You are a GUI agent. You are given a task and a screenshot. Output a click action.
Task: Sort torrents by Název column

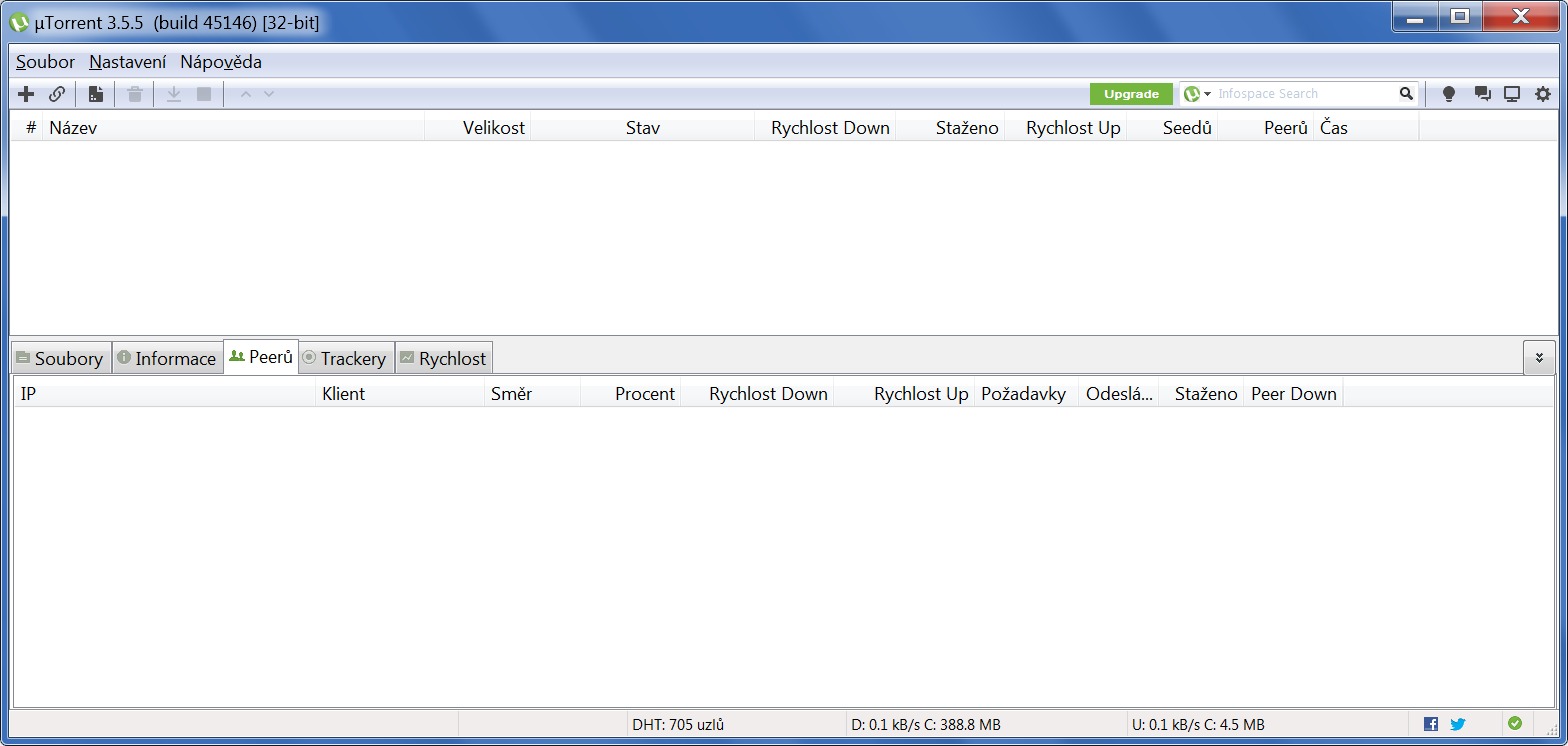(x=234, y=128)
